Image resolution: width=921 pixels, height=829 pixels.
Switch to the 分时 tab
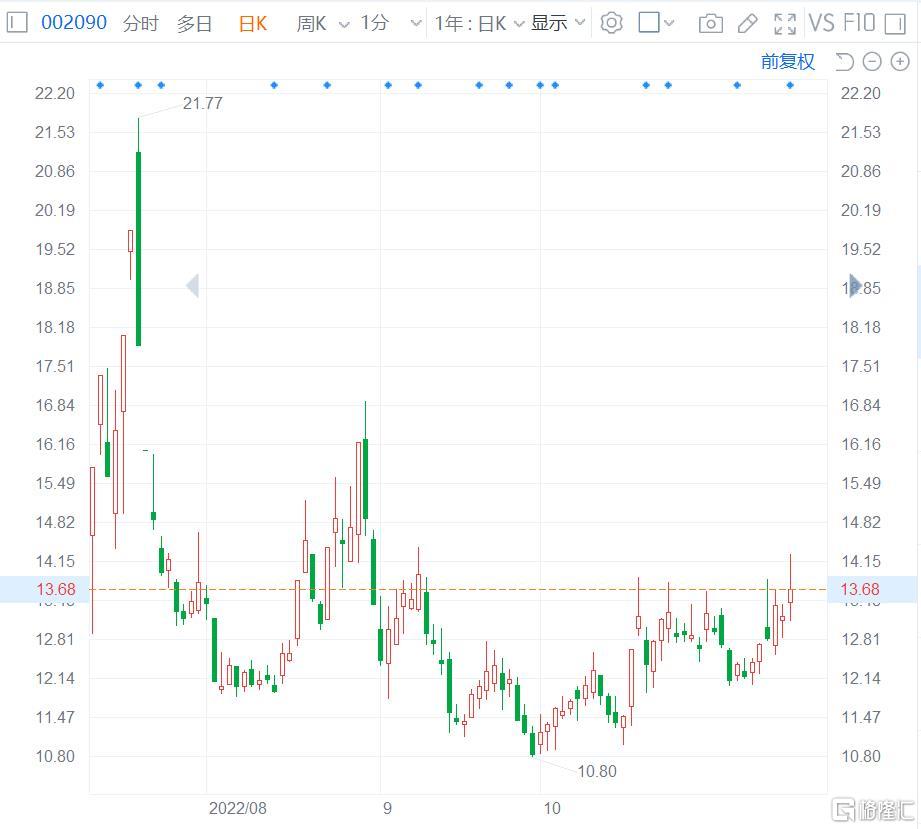pyautogui.click(x=141, y=24)
